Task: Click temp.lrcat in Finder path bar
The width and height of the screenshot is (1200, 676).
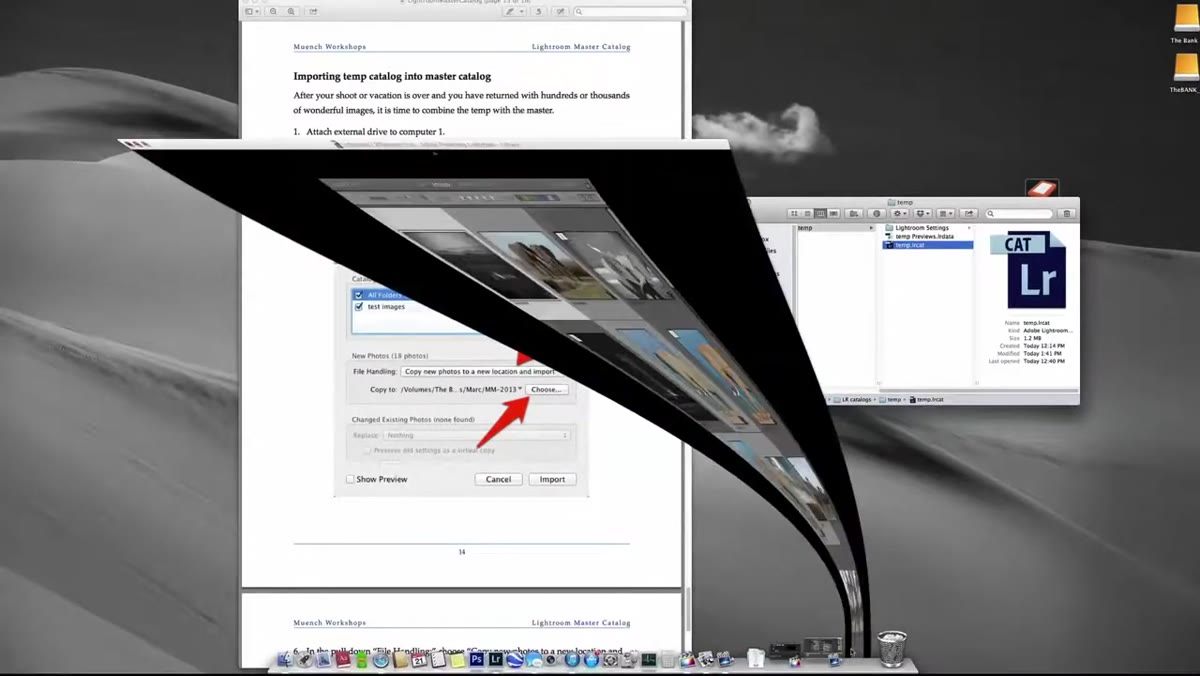Action: [x=926, y=399]
